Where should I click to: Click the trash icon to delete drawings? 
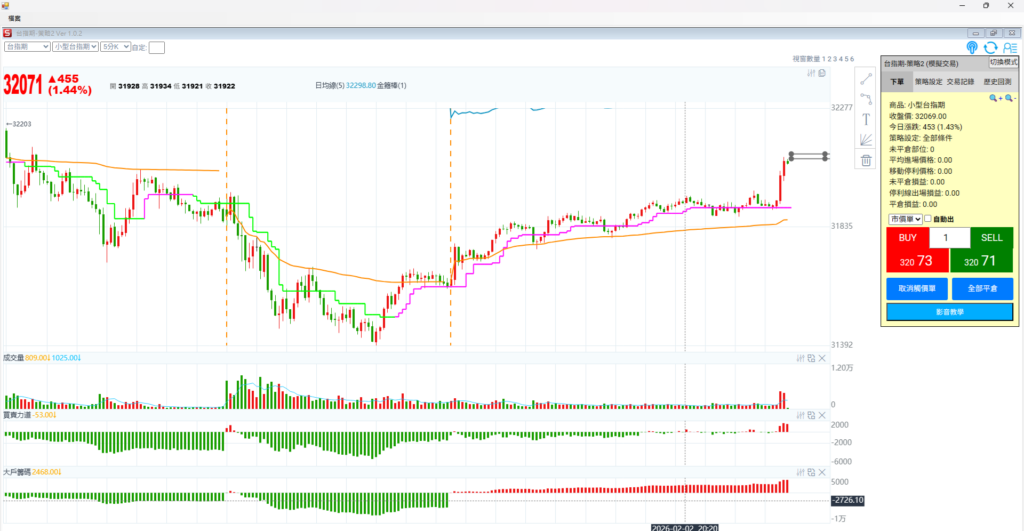tap(866, 160)
